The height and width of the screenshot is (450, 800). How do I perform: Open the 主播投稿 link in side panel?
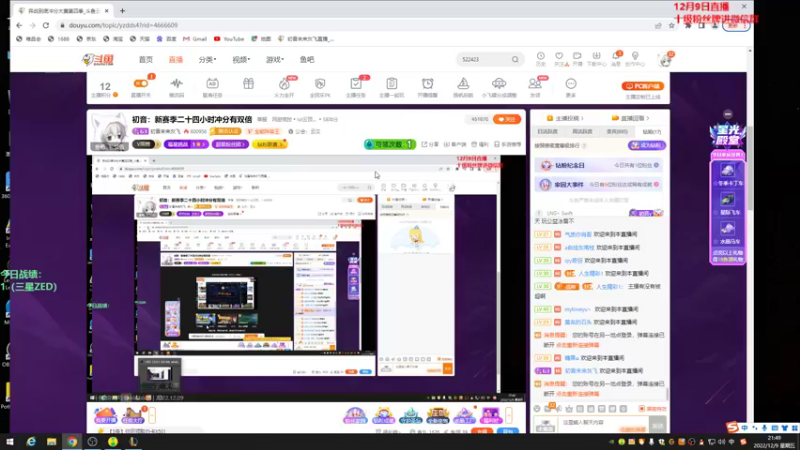pos(565,118)
